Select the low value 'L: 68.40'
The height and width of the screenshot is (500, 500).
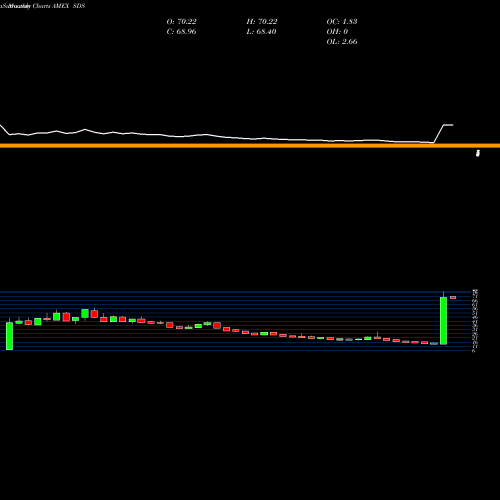(261, 32)
